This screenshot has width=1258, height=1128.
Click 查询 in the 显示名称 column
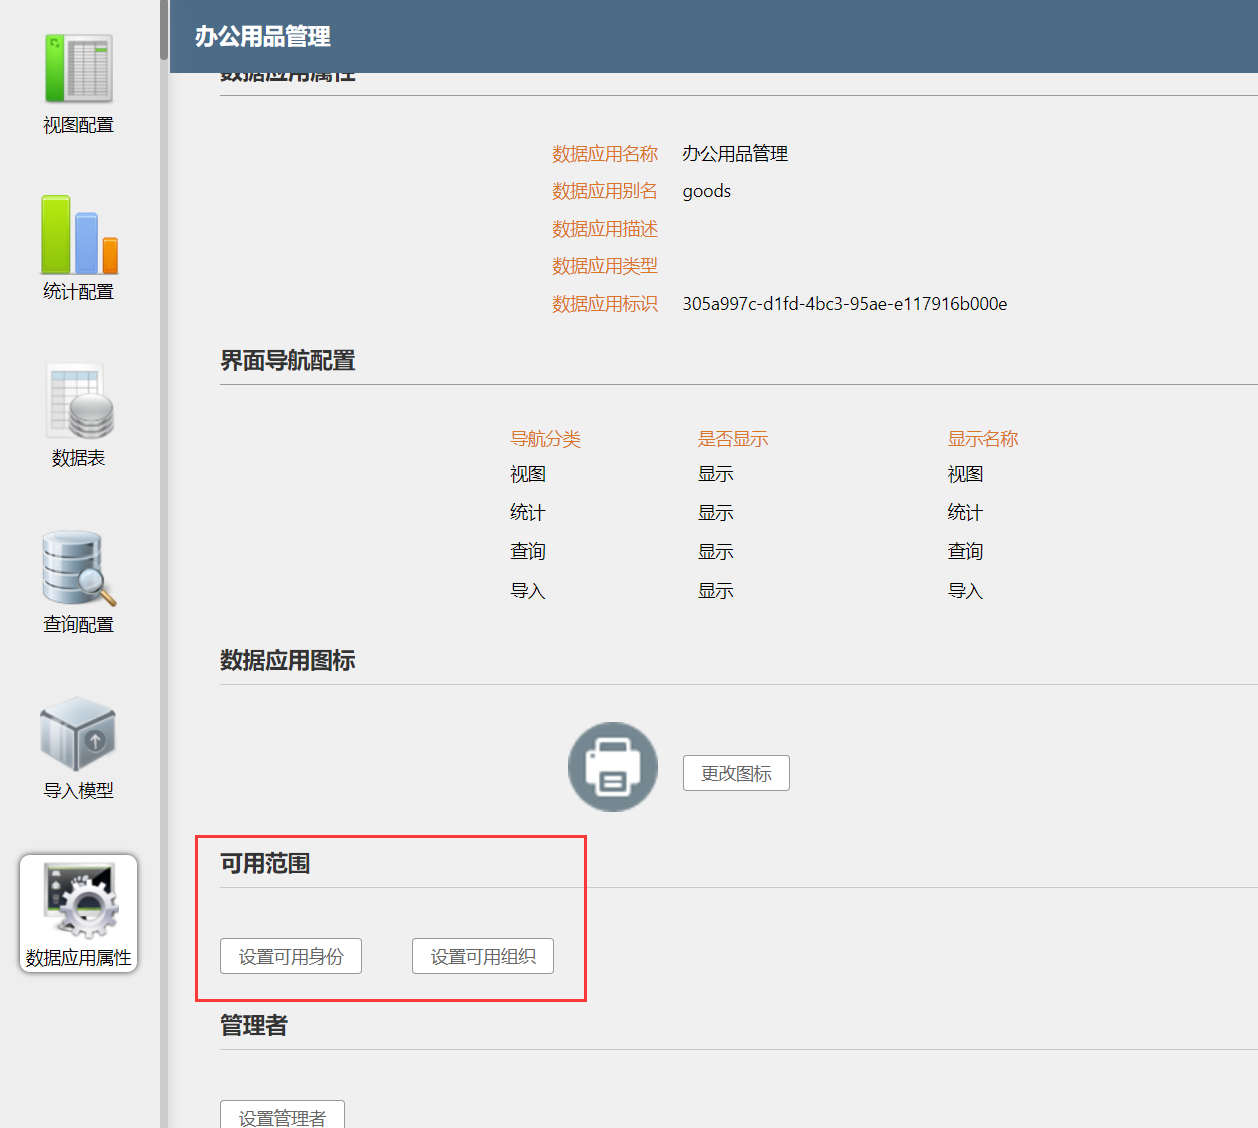point(966,552)
